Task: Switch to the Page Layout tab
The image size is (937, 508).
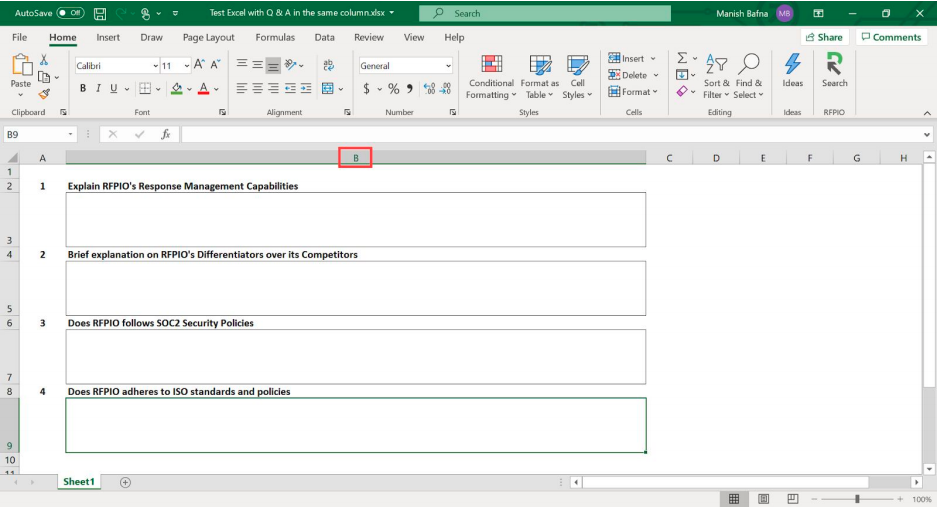Action: (208, 37)
